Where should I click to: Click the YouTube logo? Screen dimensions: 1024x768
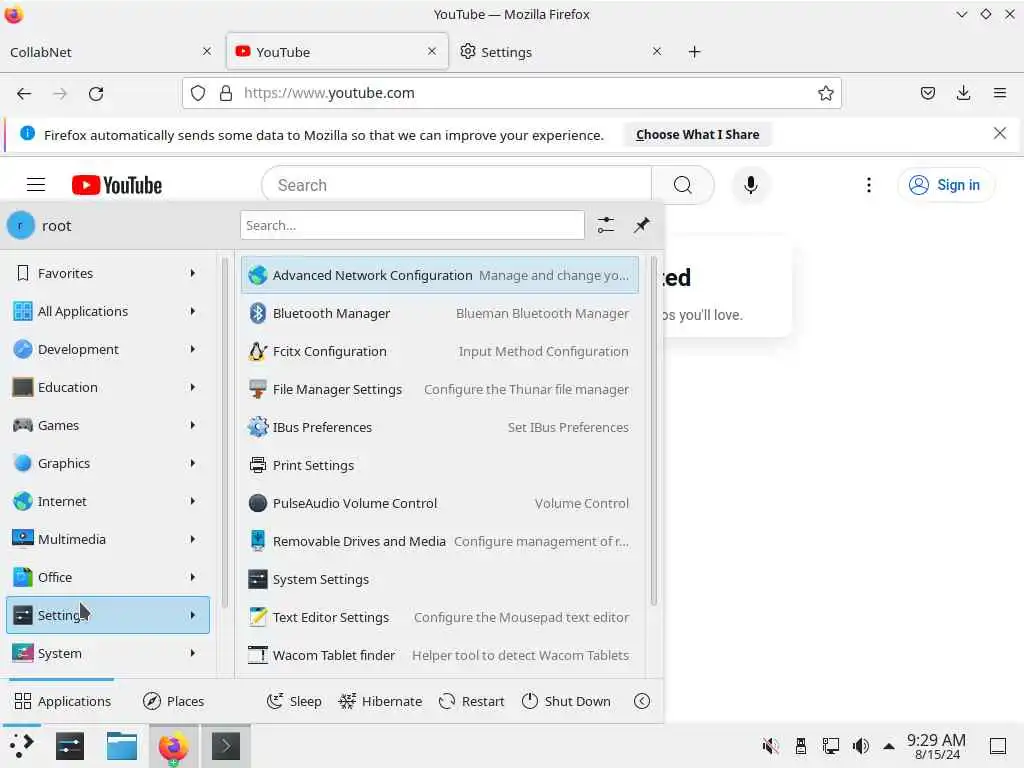pos(117,185)
